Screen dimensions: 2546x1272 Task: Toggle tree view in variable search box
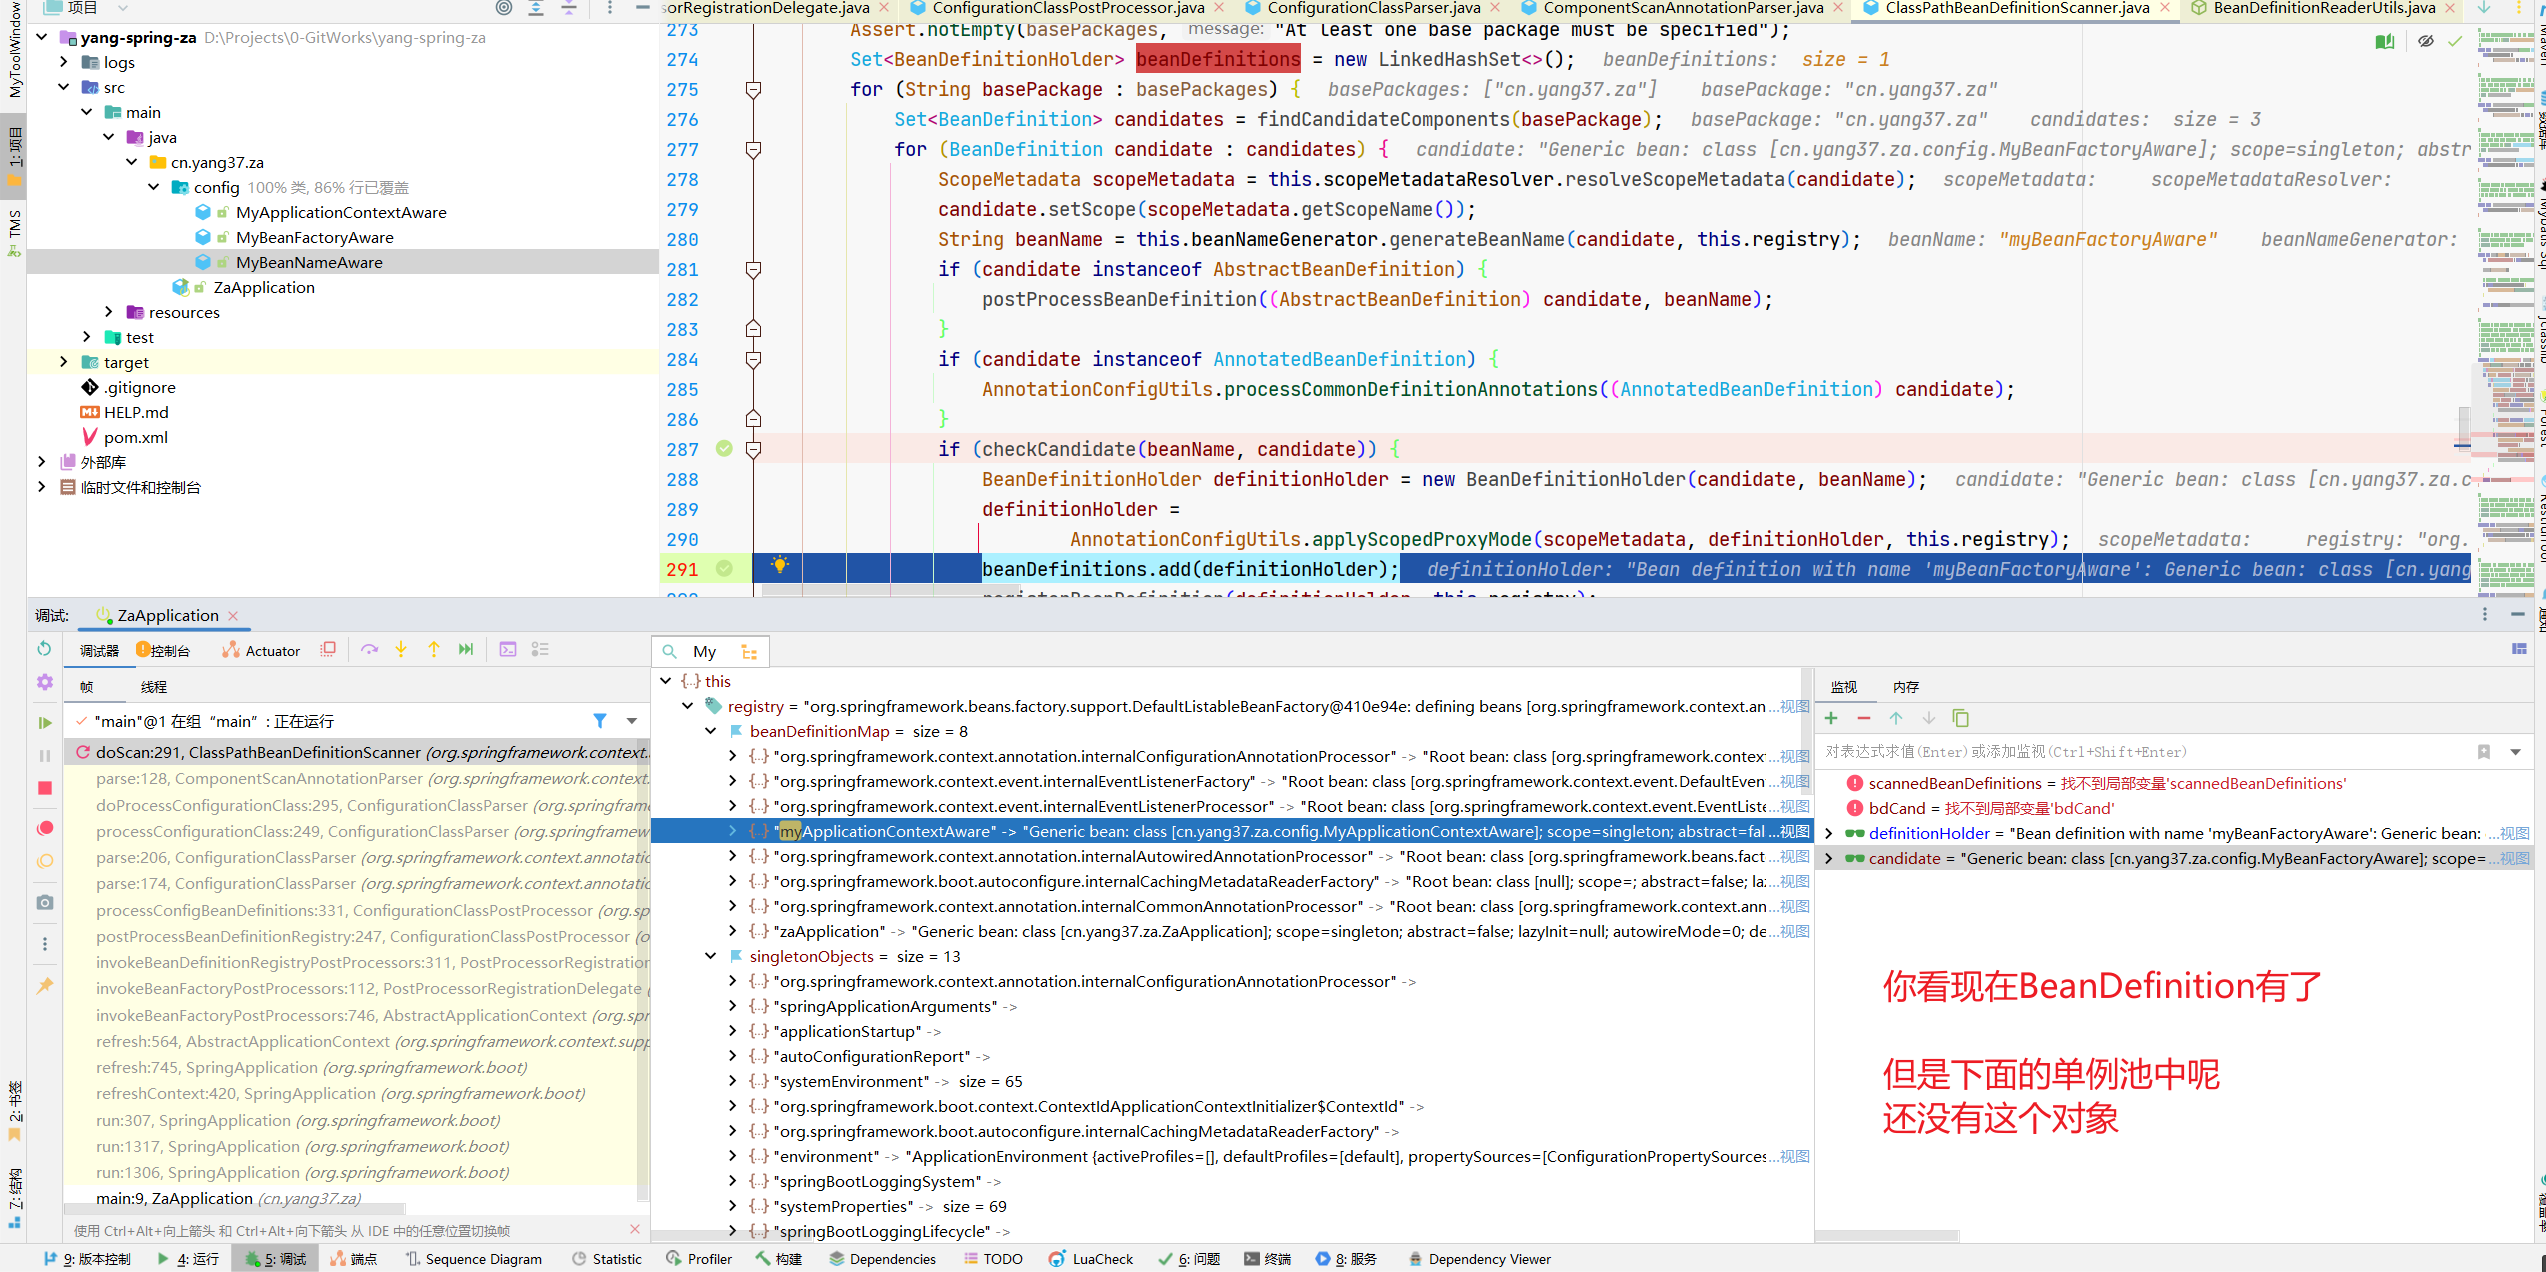[x=749, y=652]
